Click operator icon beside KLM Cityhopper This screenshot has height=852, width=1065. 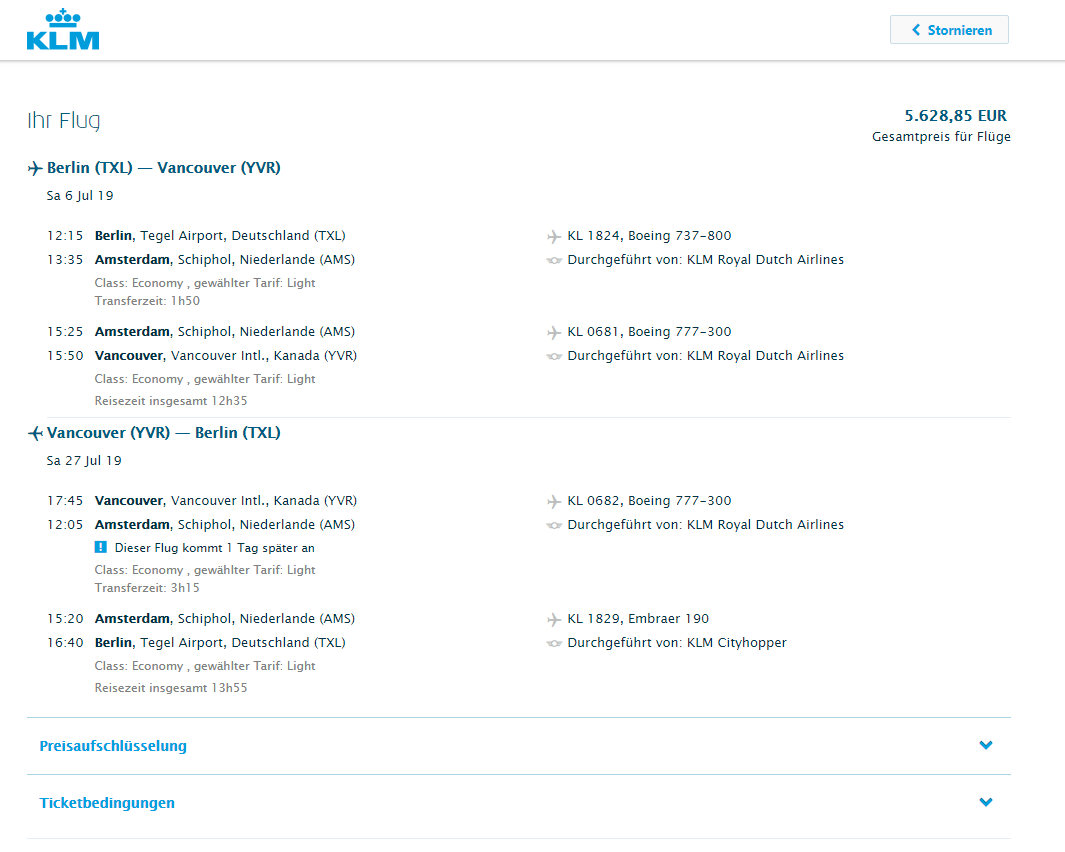(x=554, y=643)
